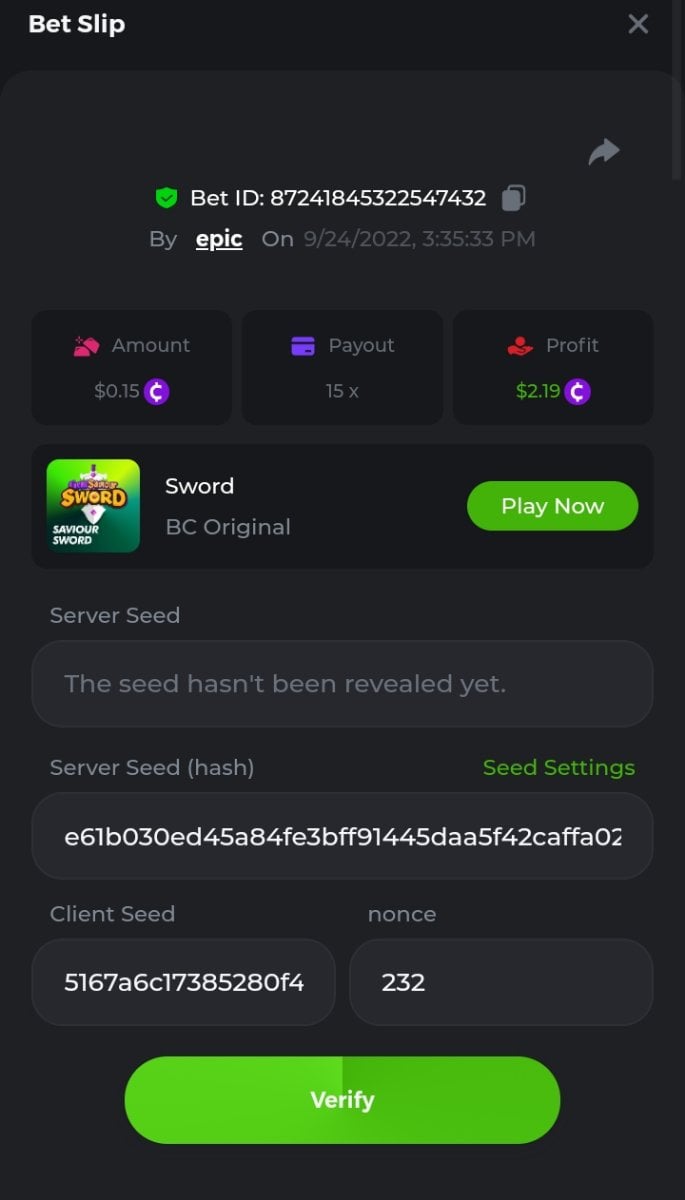
Task: Click the Server Seed field
Action: pyautogui.click(x=342, y=684)
